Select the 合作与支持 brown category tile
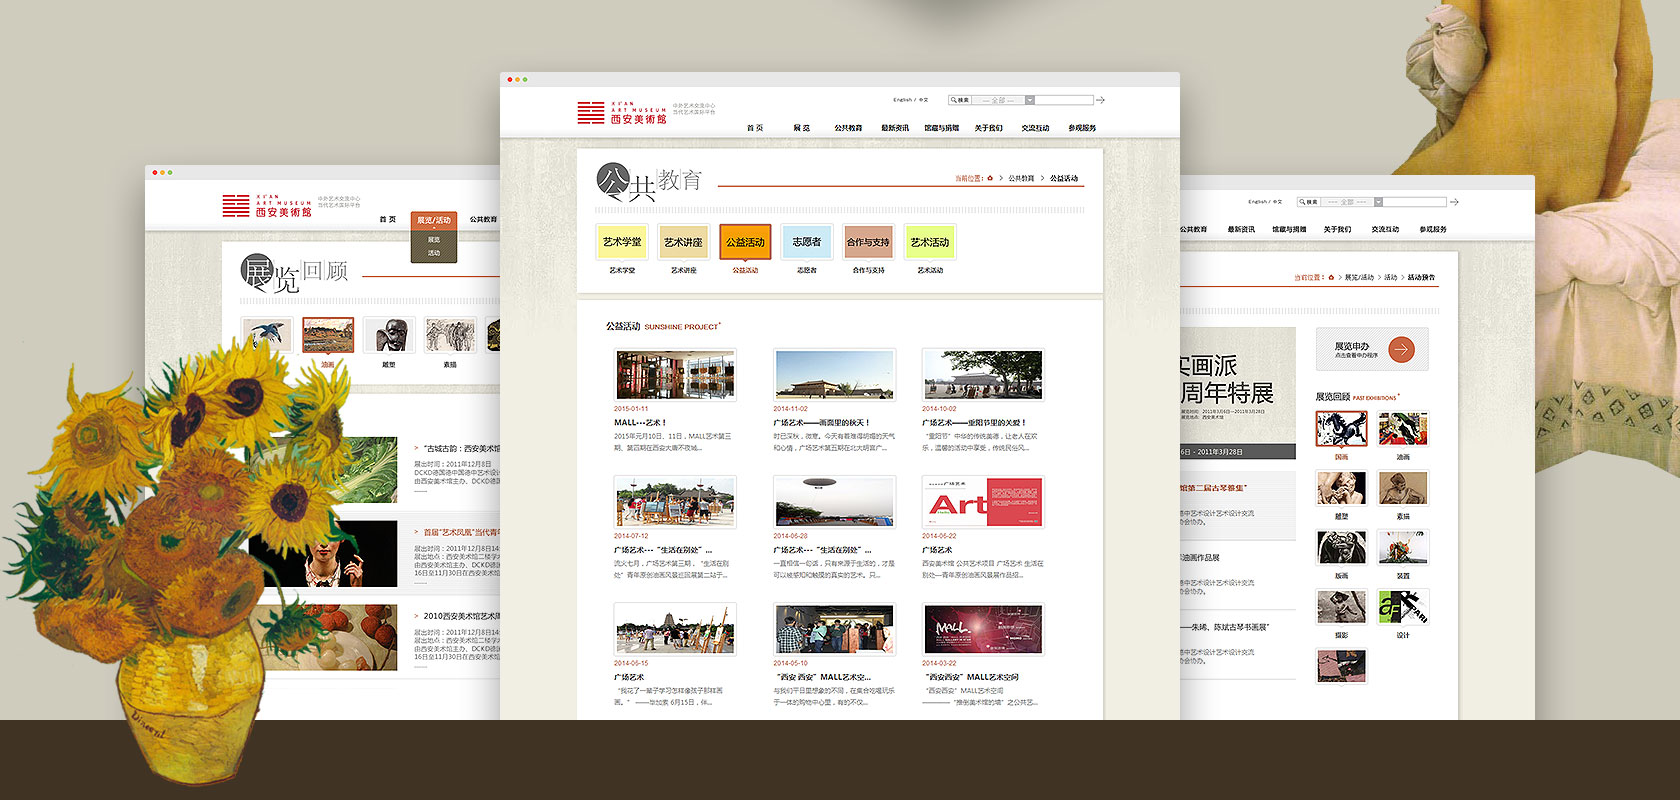Image resolution: width=1680 pixels, height=800 pixels. click(x=868, y=242)
